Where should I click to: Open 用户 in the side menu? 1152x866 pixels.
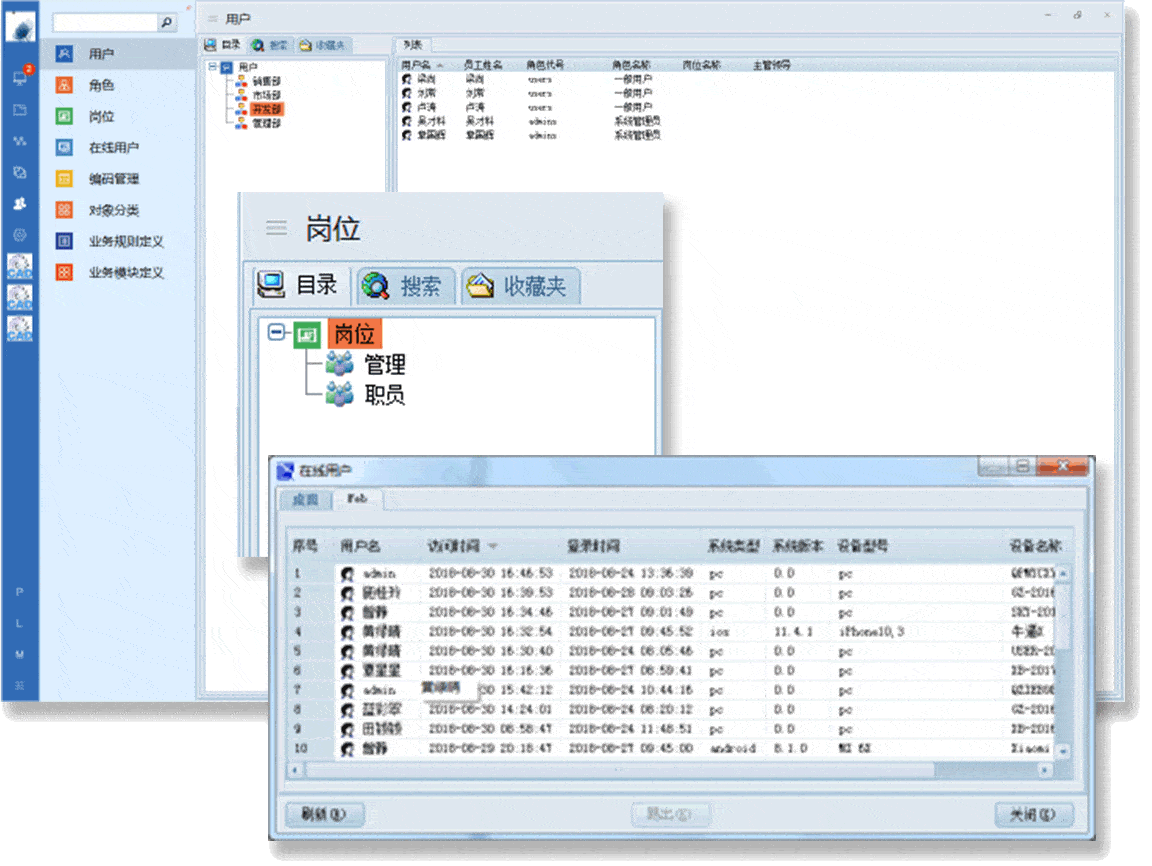(x=118, y=54)
